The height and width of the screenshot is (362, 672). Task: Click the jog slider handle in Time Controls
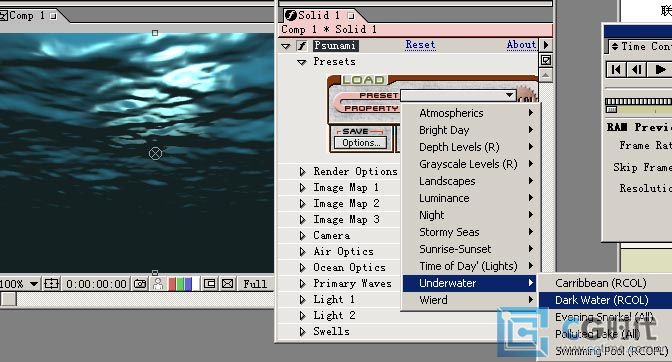612,110
